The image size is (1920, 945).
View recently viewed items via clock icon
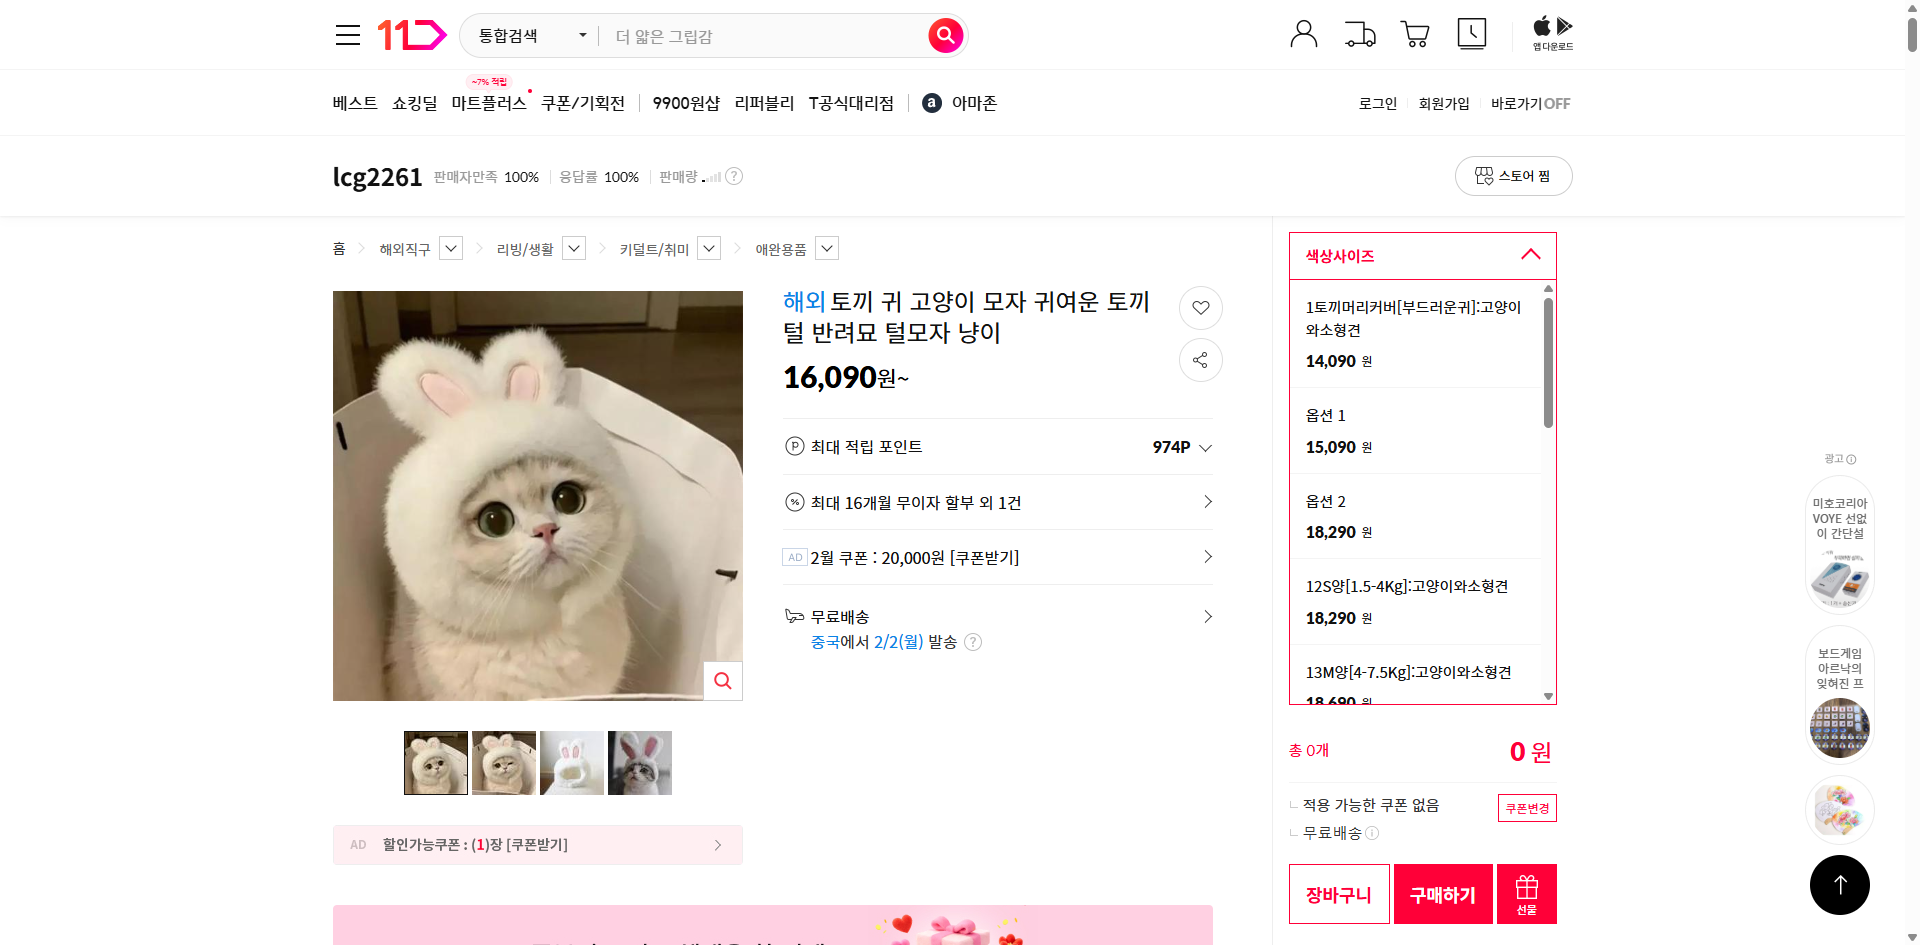[x=1471, y=33]
